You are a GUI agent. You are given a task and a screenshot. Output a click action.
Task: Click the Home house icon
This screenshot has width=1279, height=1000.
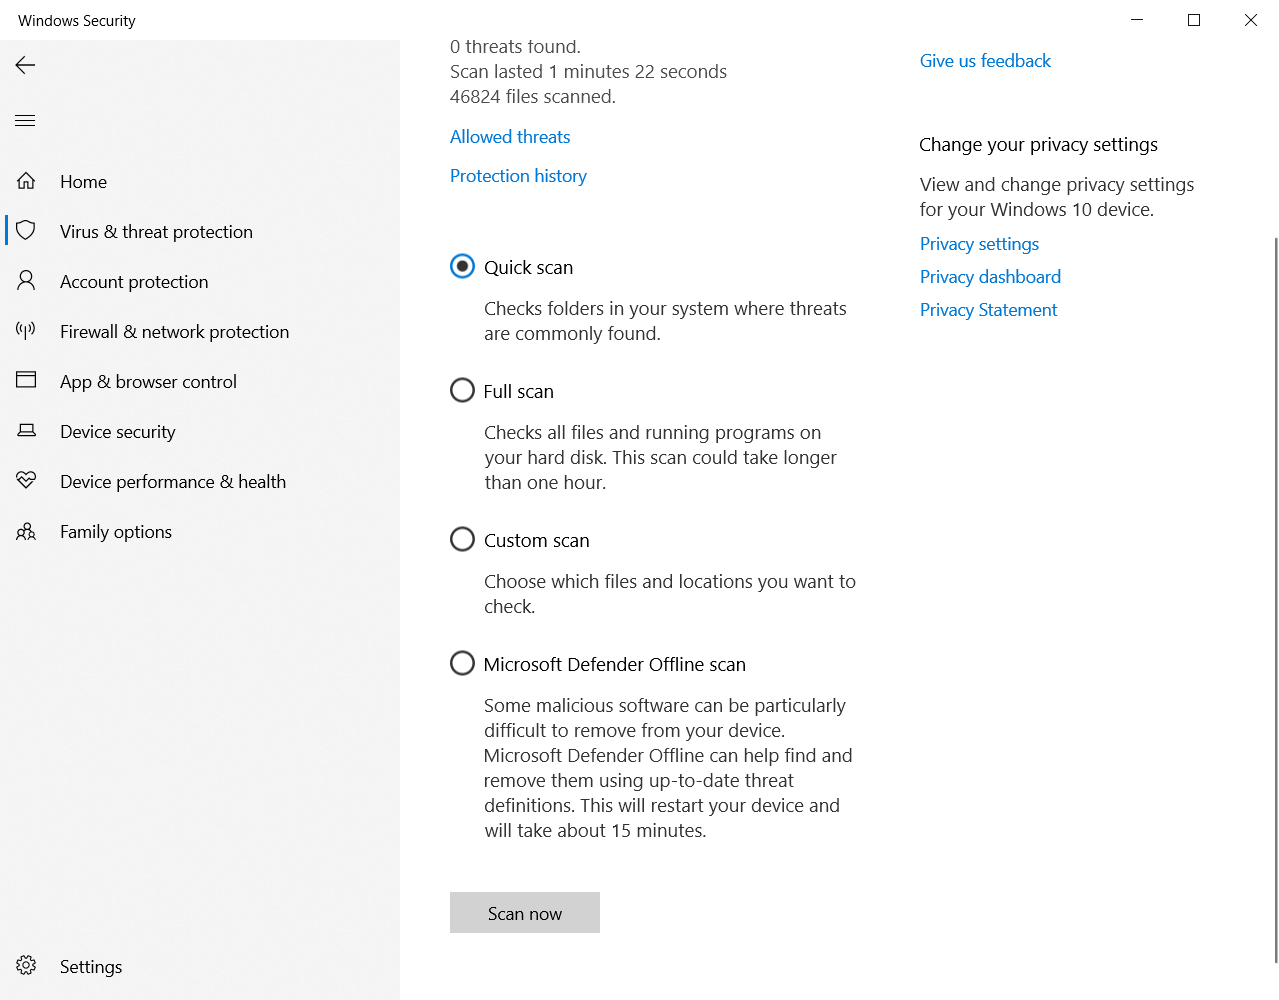26,181
